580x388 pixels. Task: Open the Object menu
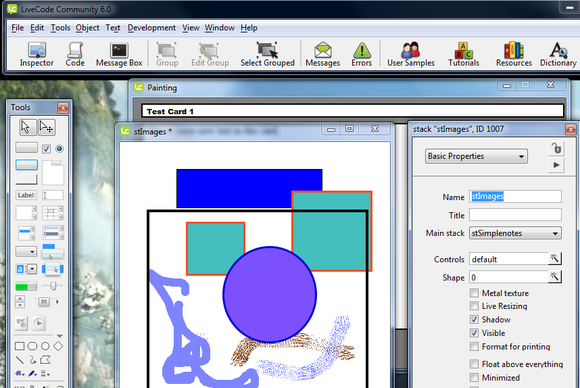coord(87,28)
